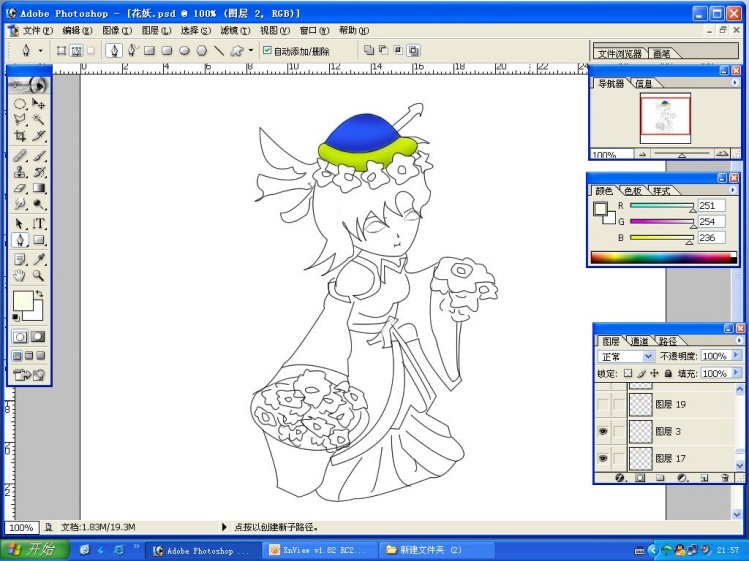Switch to Quick Mask mode
The image size is (749, 561).
tap(38, 337)
